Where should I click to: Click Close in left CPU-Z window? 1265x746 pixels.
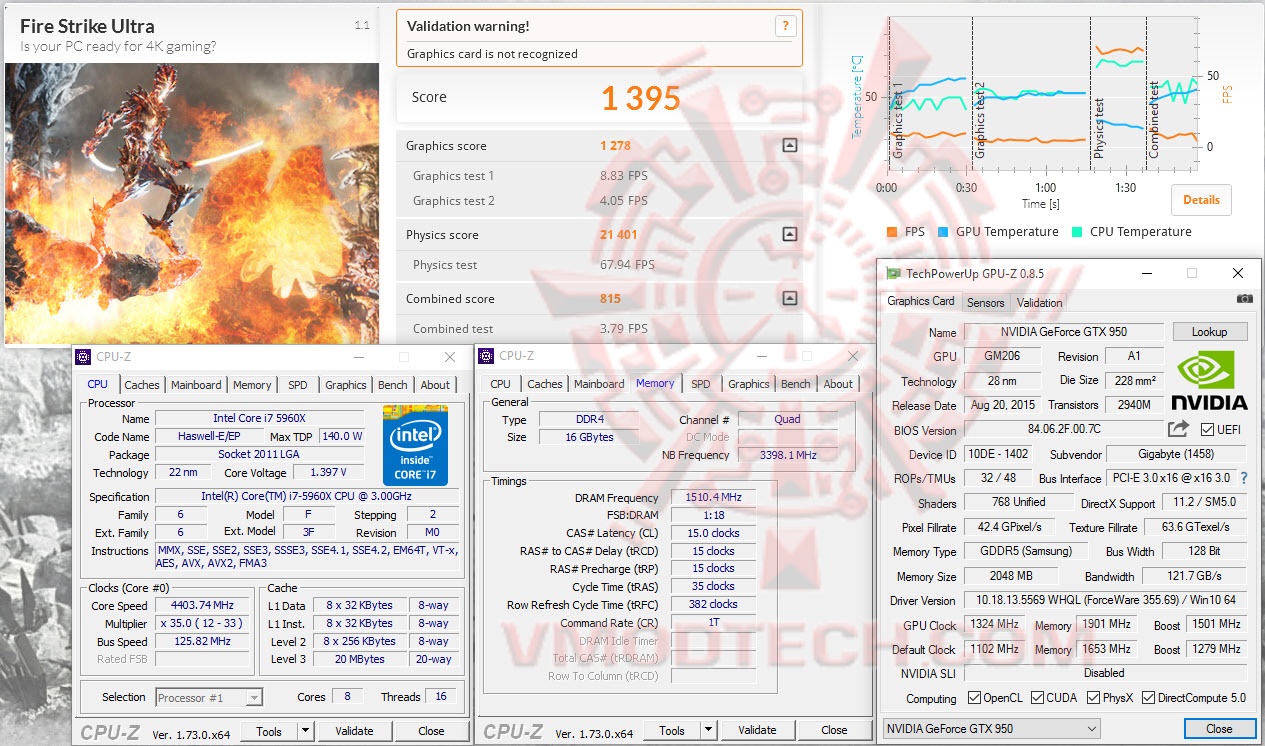(x=431, y=731)
